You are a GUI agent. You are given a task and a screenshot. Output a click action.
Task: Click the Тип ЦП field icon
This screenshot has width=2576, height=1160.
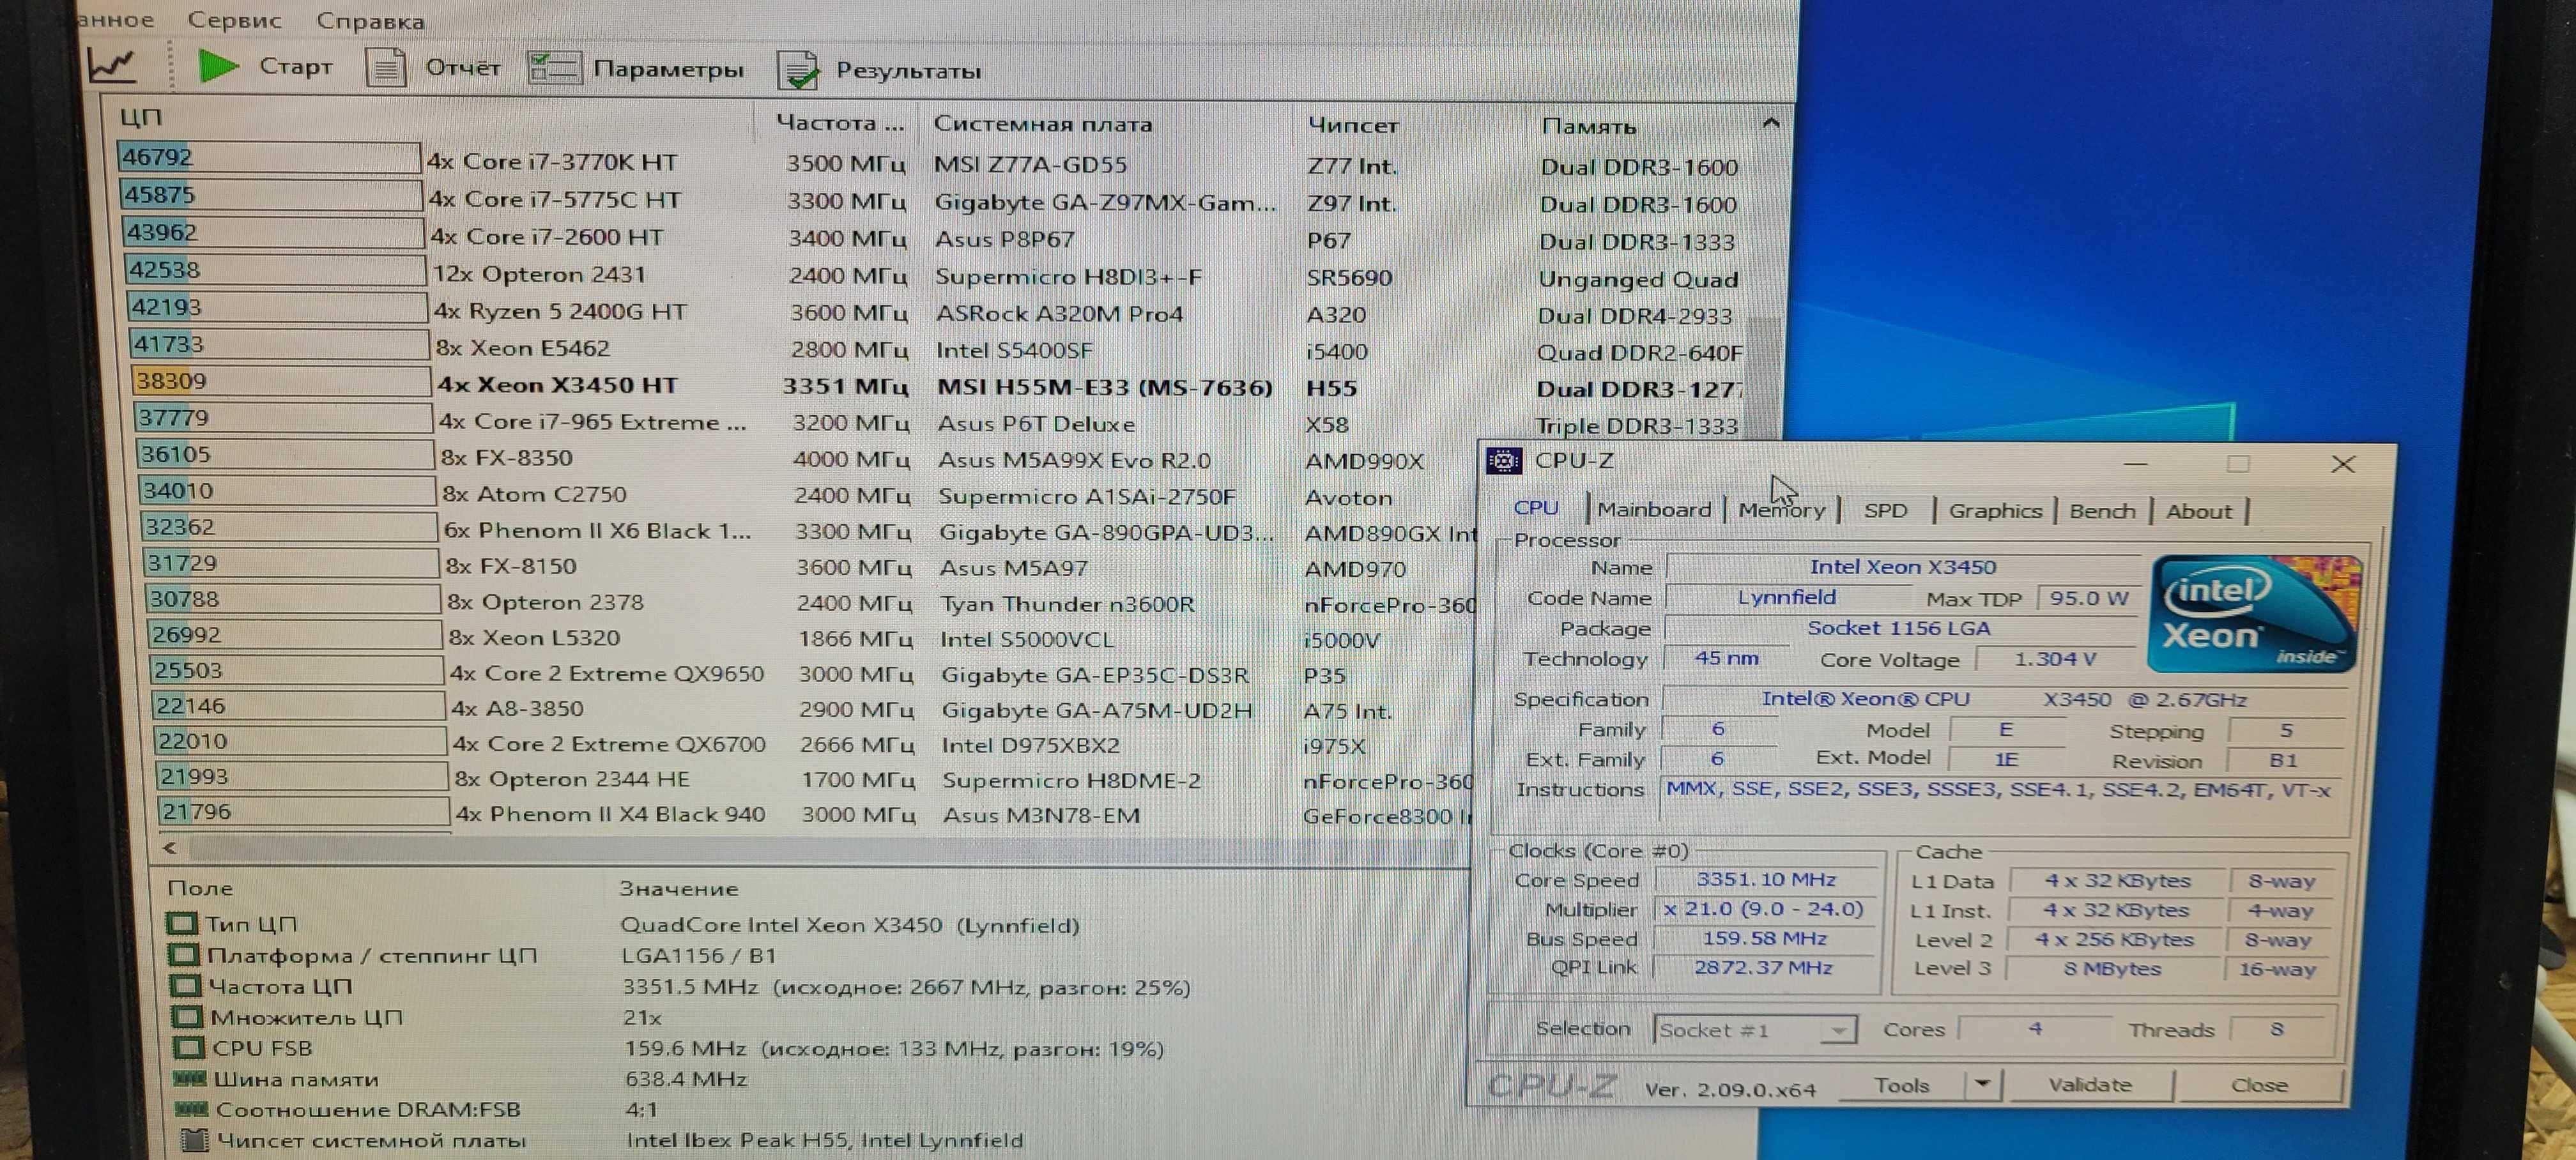pos(181,923)
